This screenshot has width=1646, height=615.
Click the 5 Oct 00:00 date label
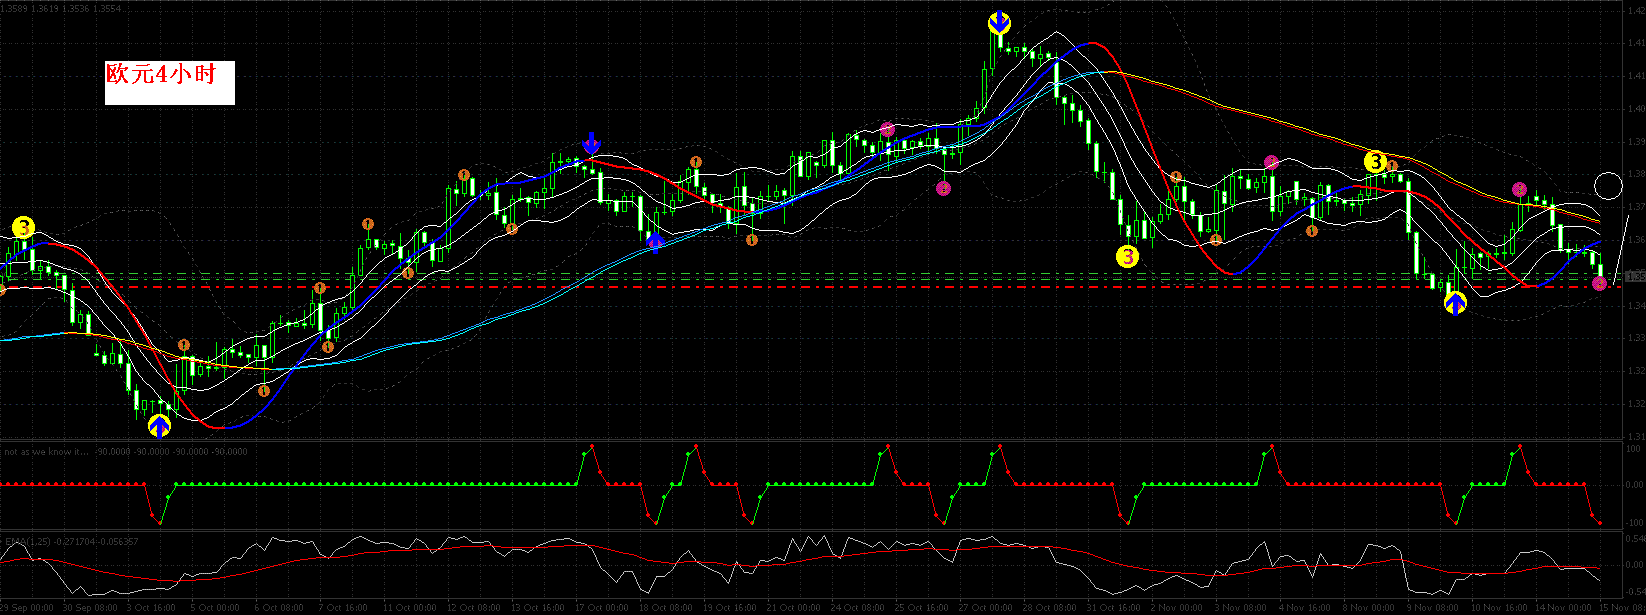tap(213, 608)
